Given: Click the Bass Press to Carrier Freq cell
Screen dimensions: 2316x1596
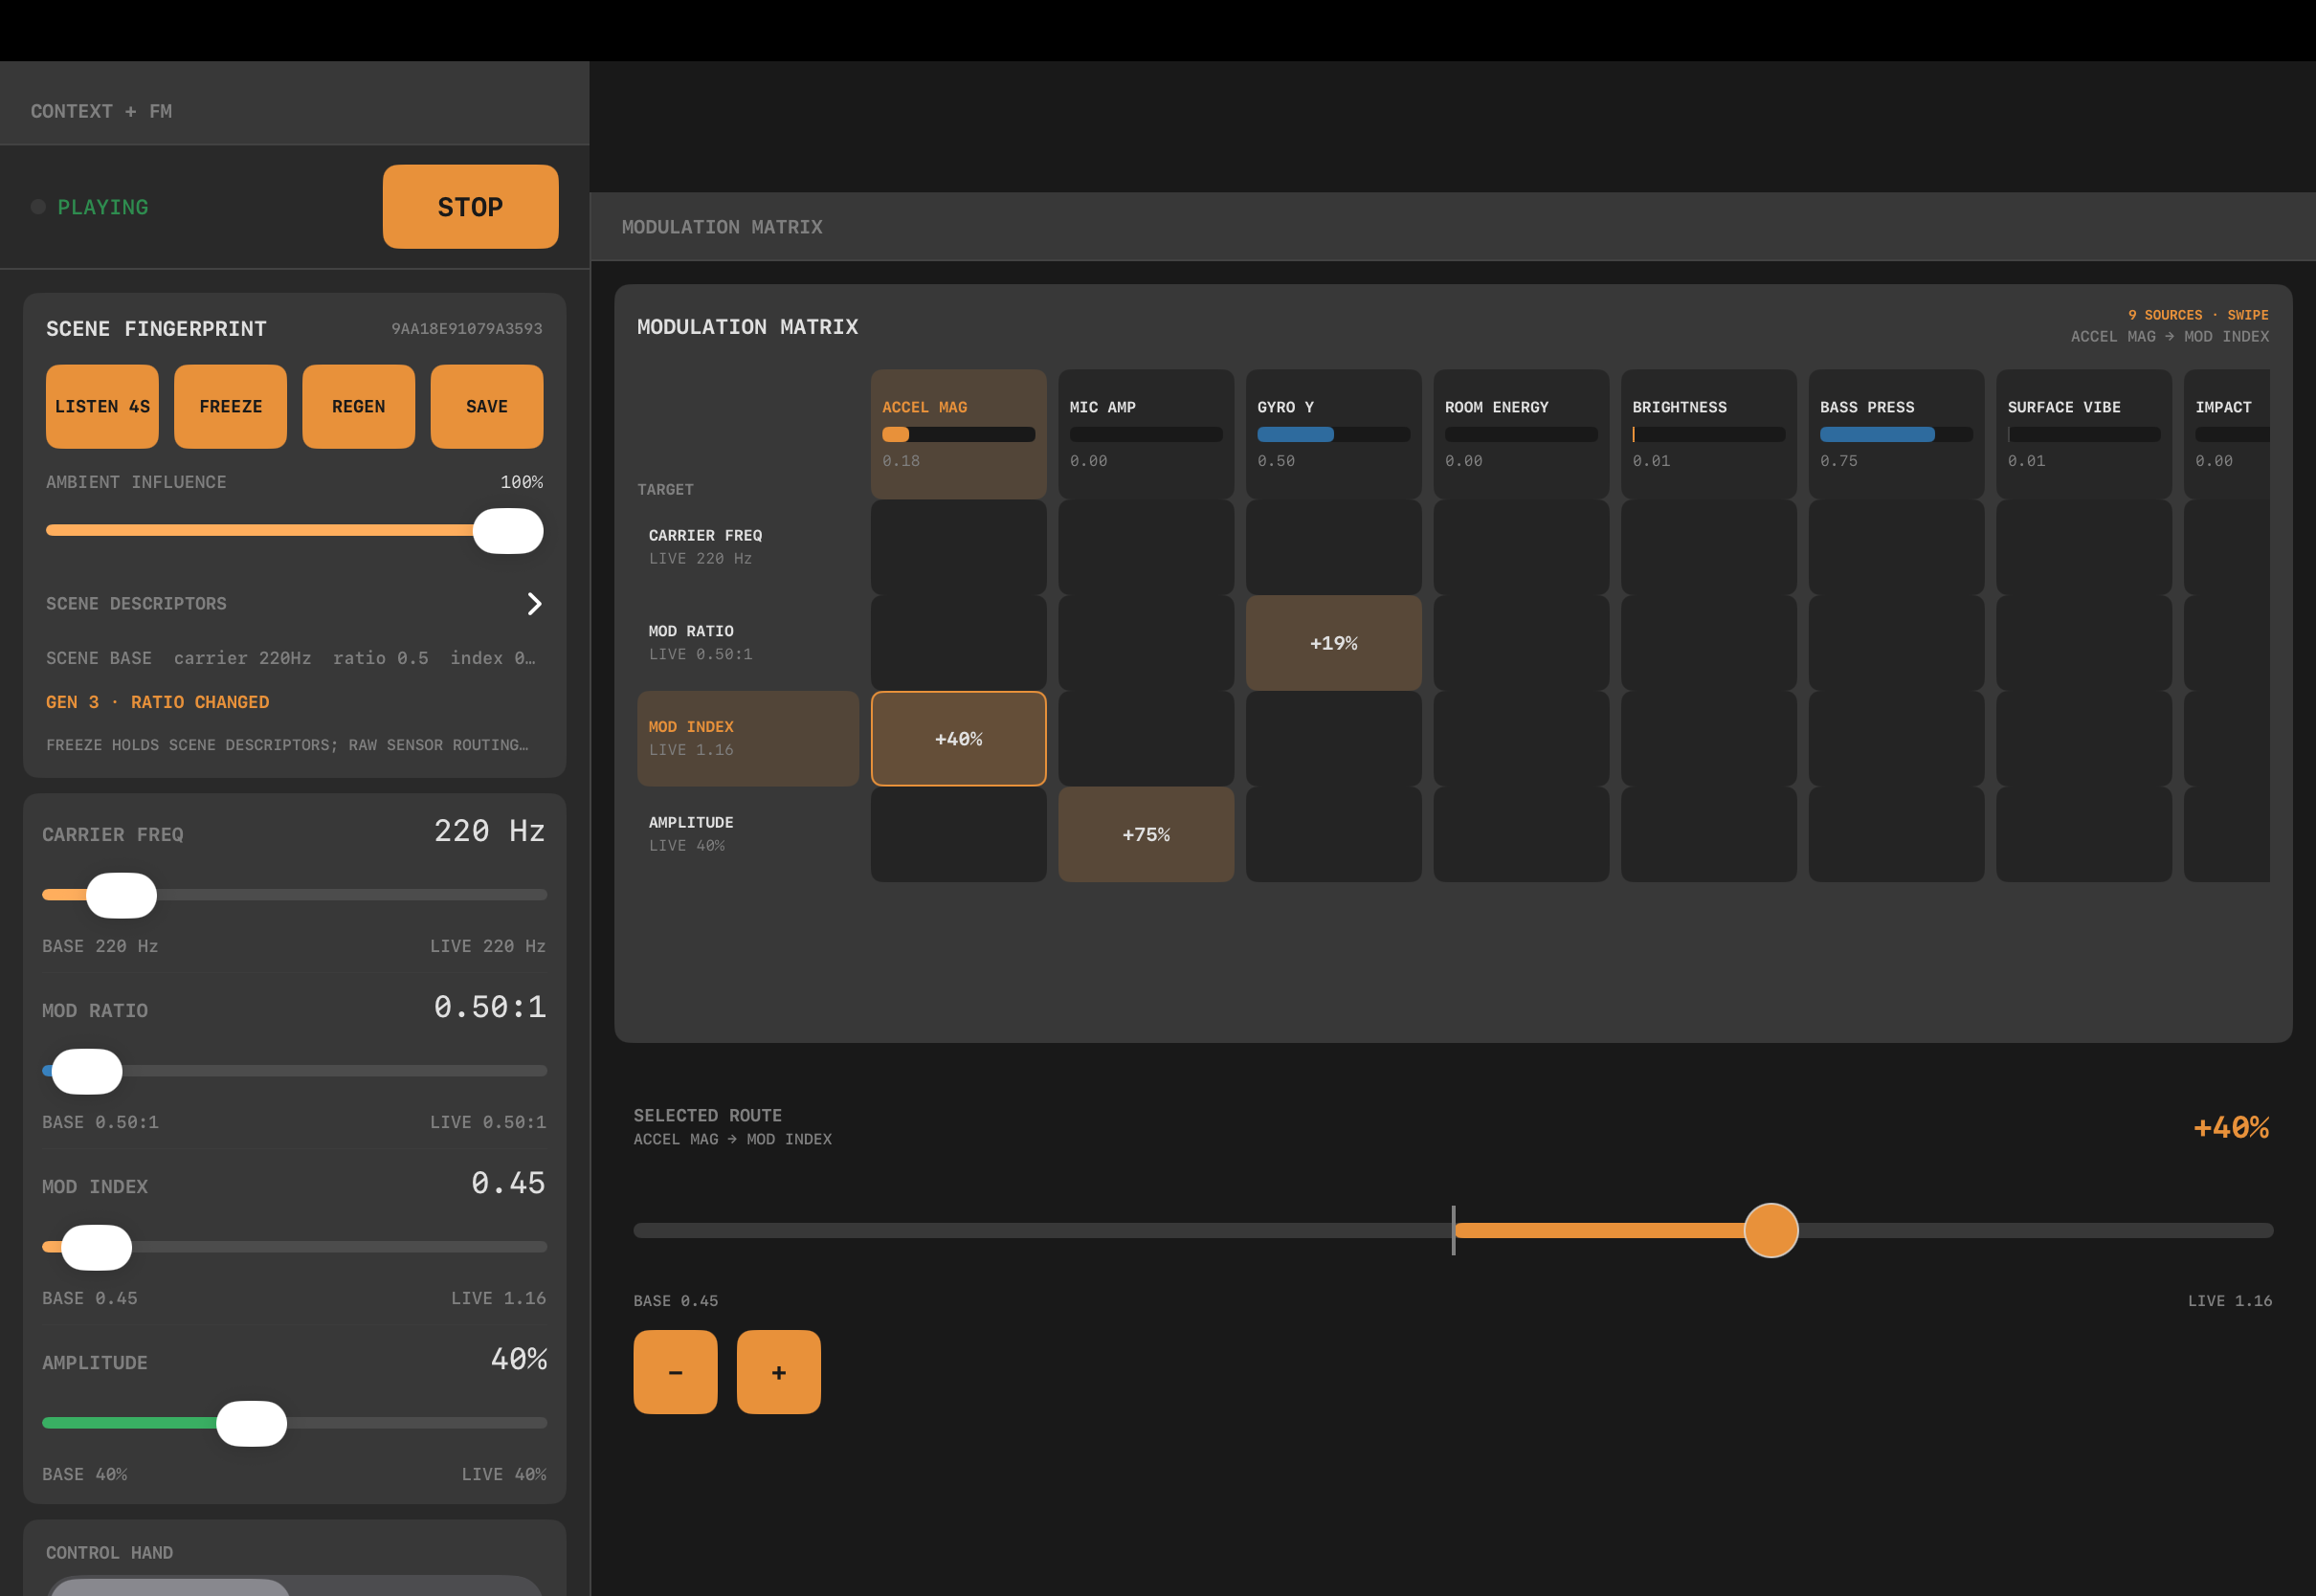Looking at the screenshot, I should tap(1896, 547).
